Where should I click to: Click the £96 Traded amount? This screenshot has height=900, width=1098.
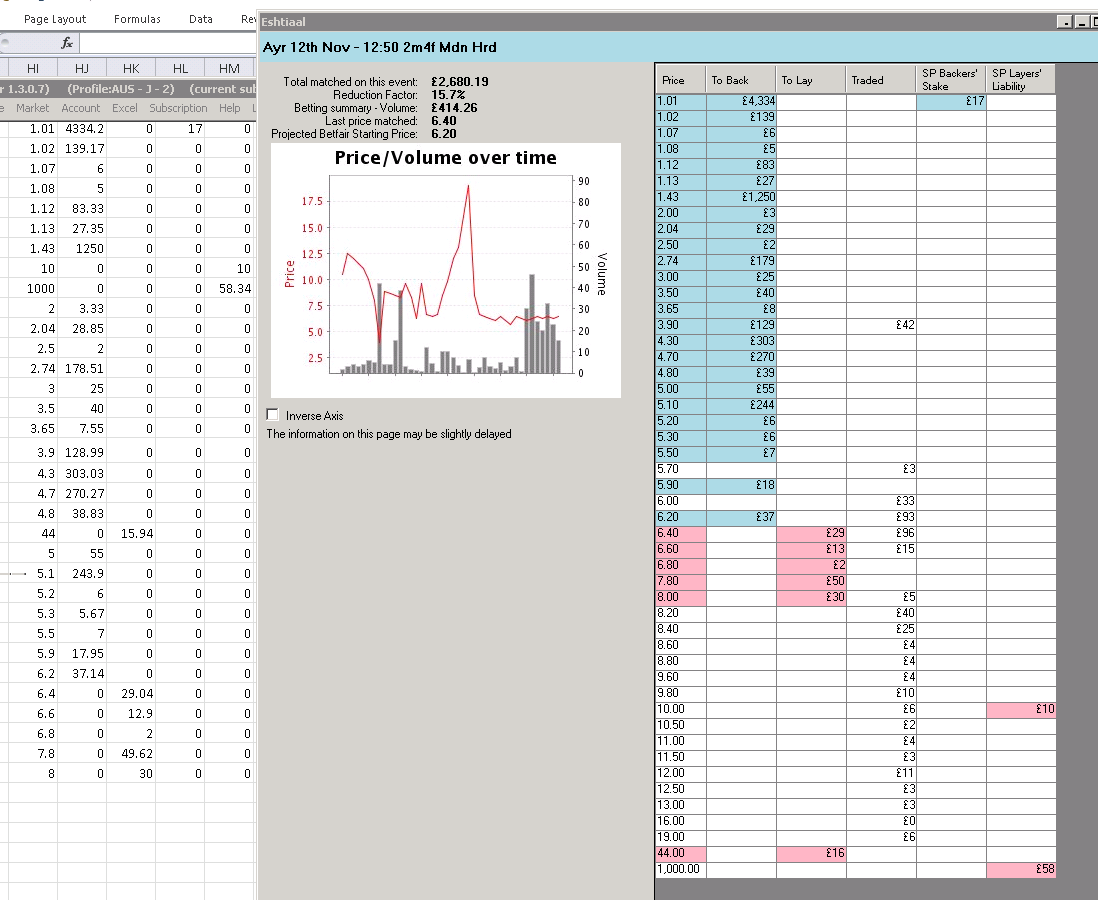[881, 533]
